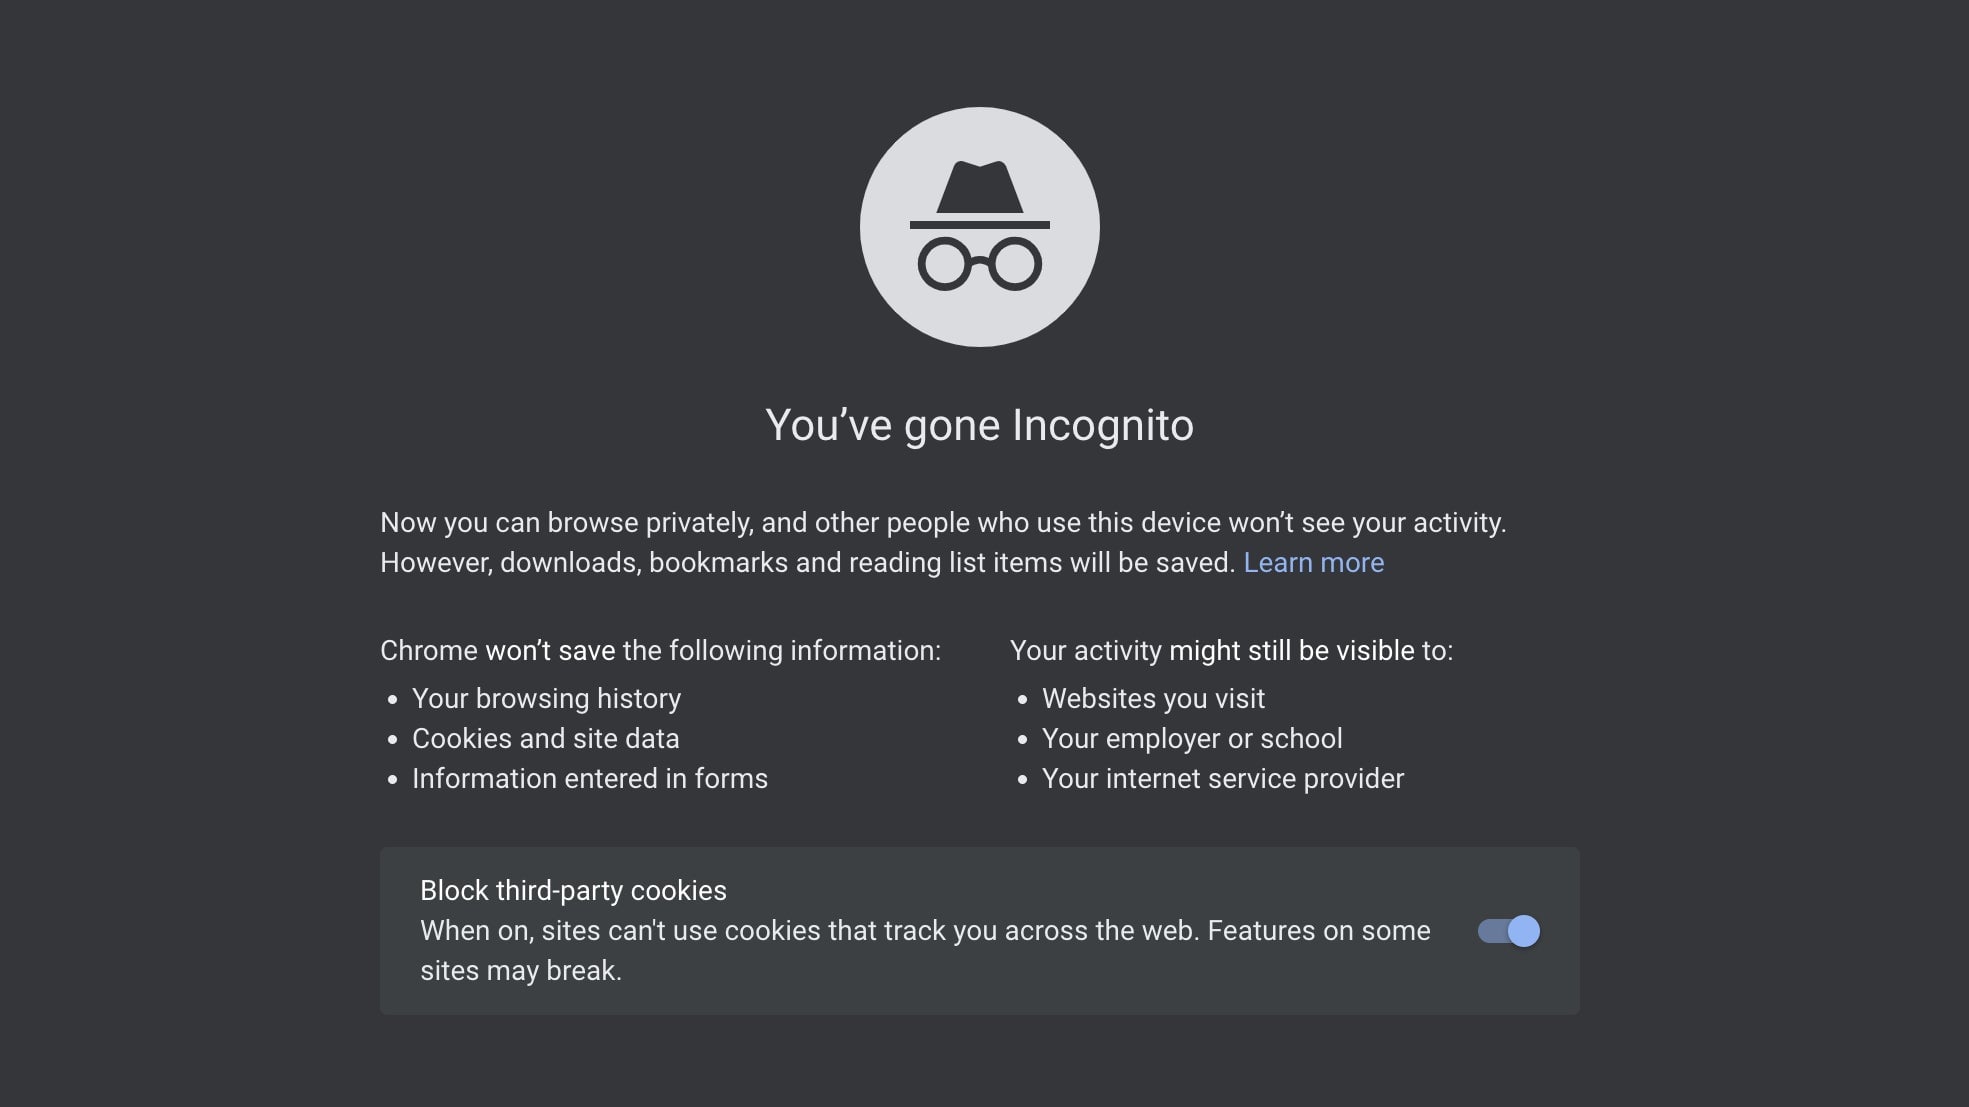Click the Your employer or school item

[1192, 738]
